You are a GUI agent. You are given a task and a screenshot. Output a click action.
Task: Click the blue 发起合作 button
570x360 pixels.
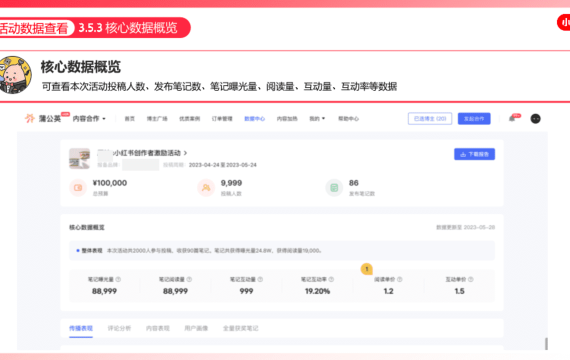(x=474, y=119)
